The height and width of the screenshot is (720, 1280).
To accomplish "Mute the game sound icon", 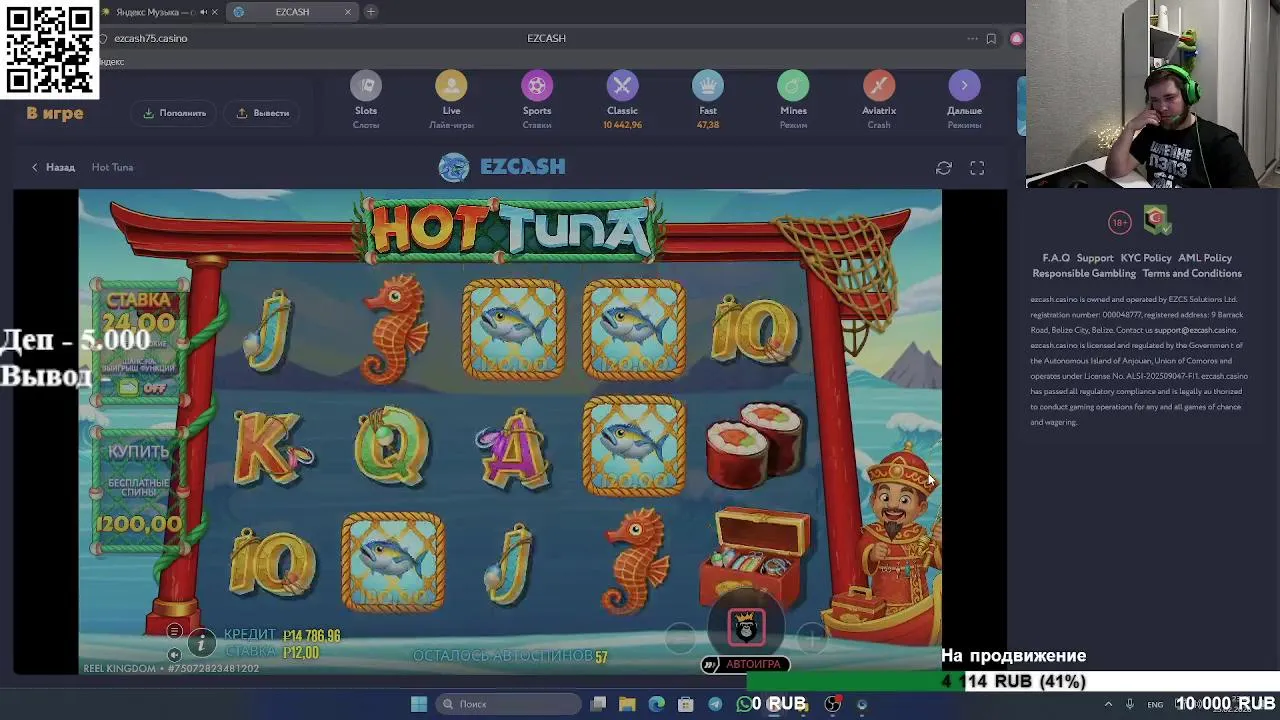I will pos(174,655).
